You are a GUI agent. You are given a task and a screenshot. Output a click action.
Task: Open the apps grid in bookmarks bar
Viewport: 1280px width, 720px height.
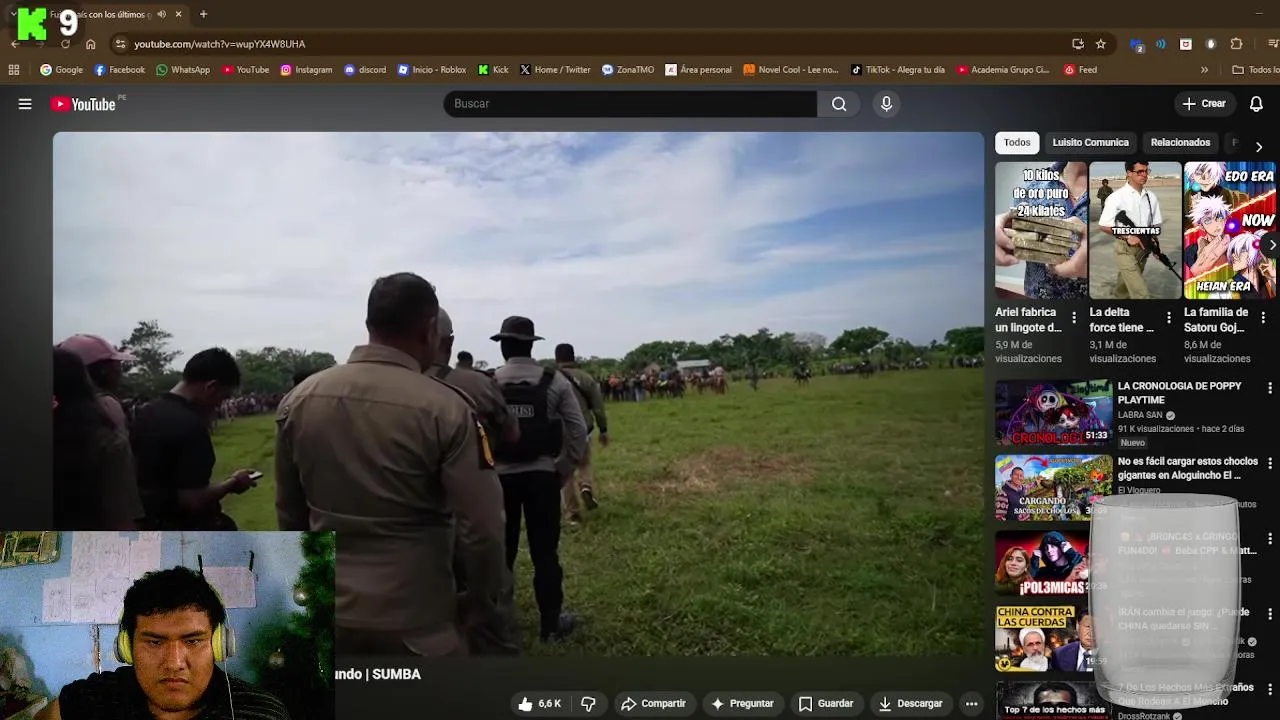pos(14,70)
